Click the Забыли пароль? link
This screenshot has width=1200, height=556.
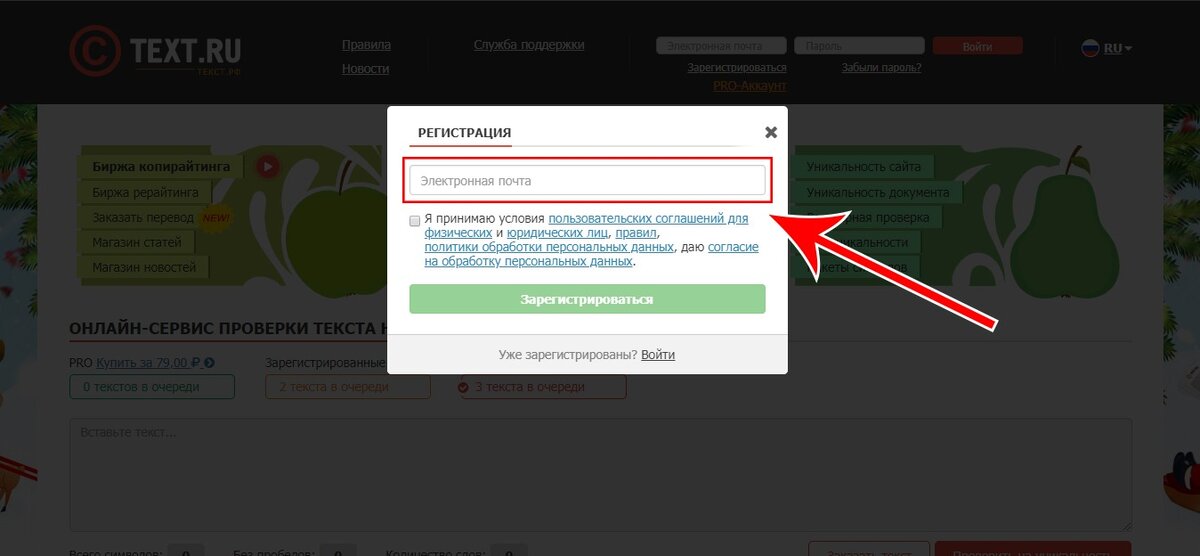click(881, 68)
